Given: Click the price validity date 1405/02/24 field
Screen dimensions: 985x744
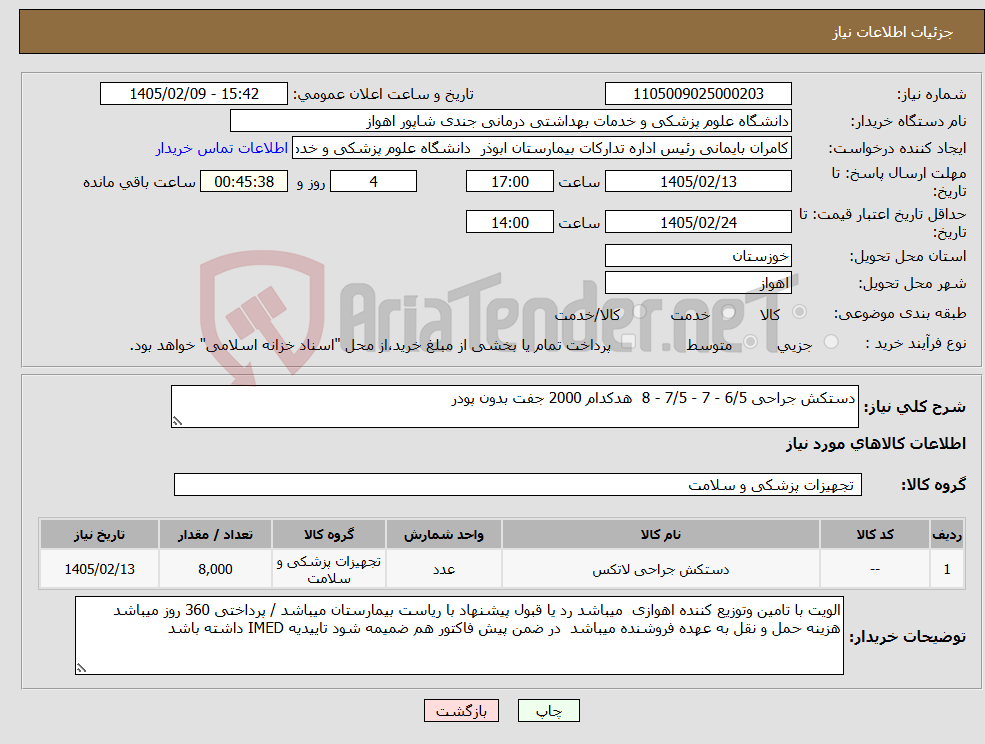Looking at the screenshot, I should (x=698, y=222).
